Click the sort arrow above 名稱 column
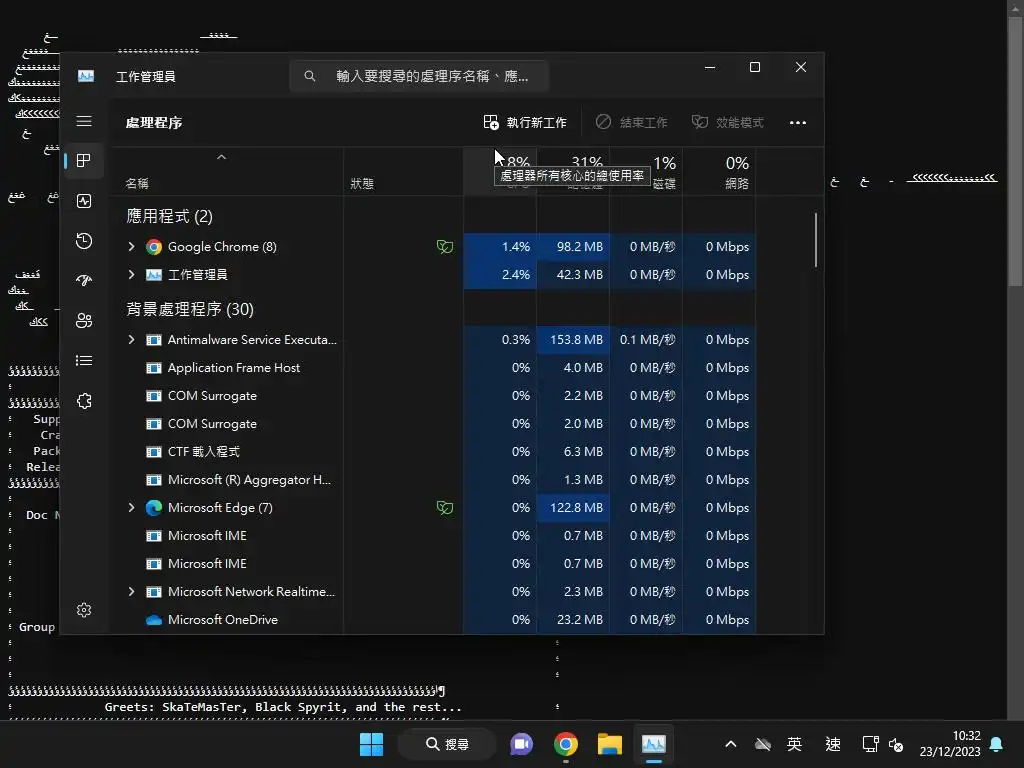1024x768 pixels. tap(221, 157)
